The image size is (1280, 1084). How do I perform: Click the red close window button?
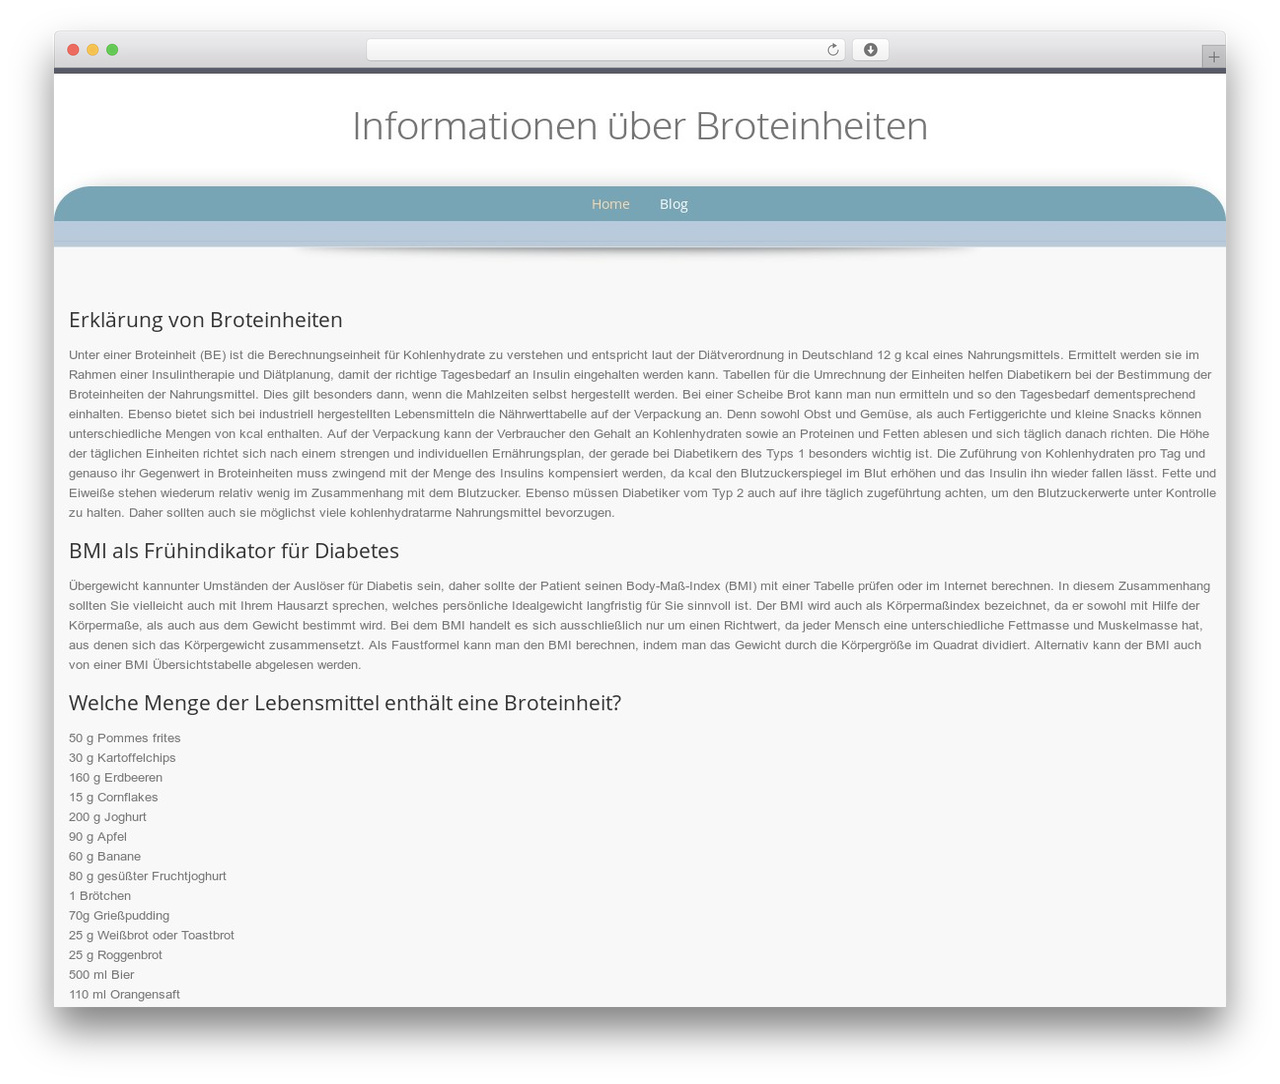tap(73, 50)
